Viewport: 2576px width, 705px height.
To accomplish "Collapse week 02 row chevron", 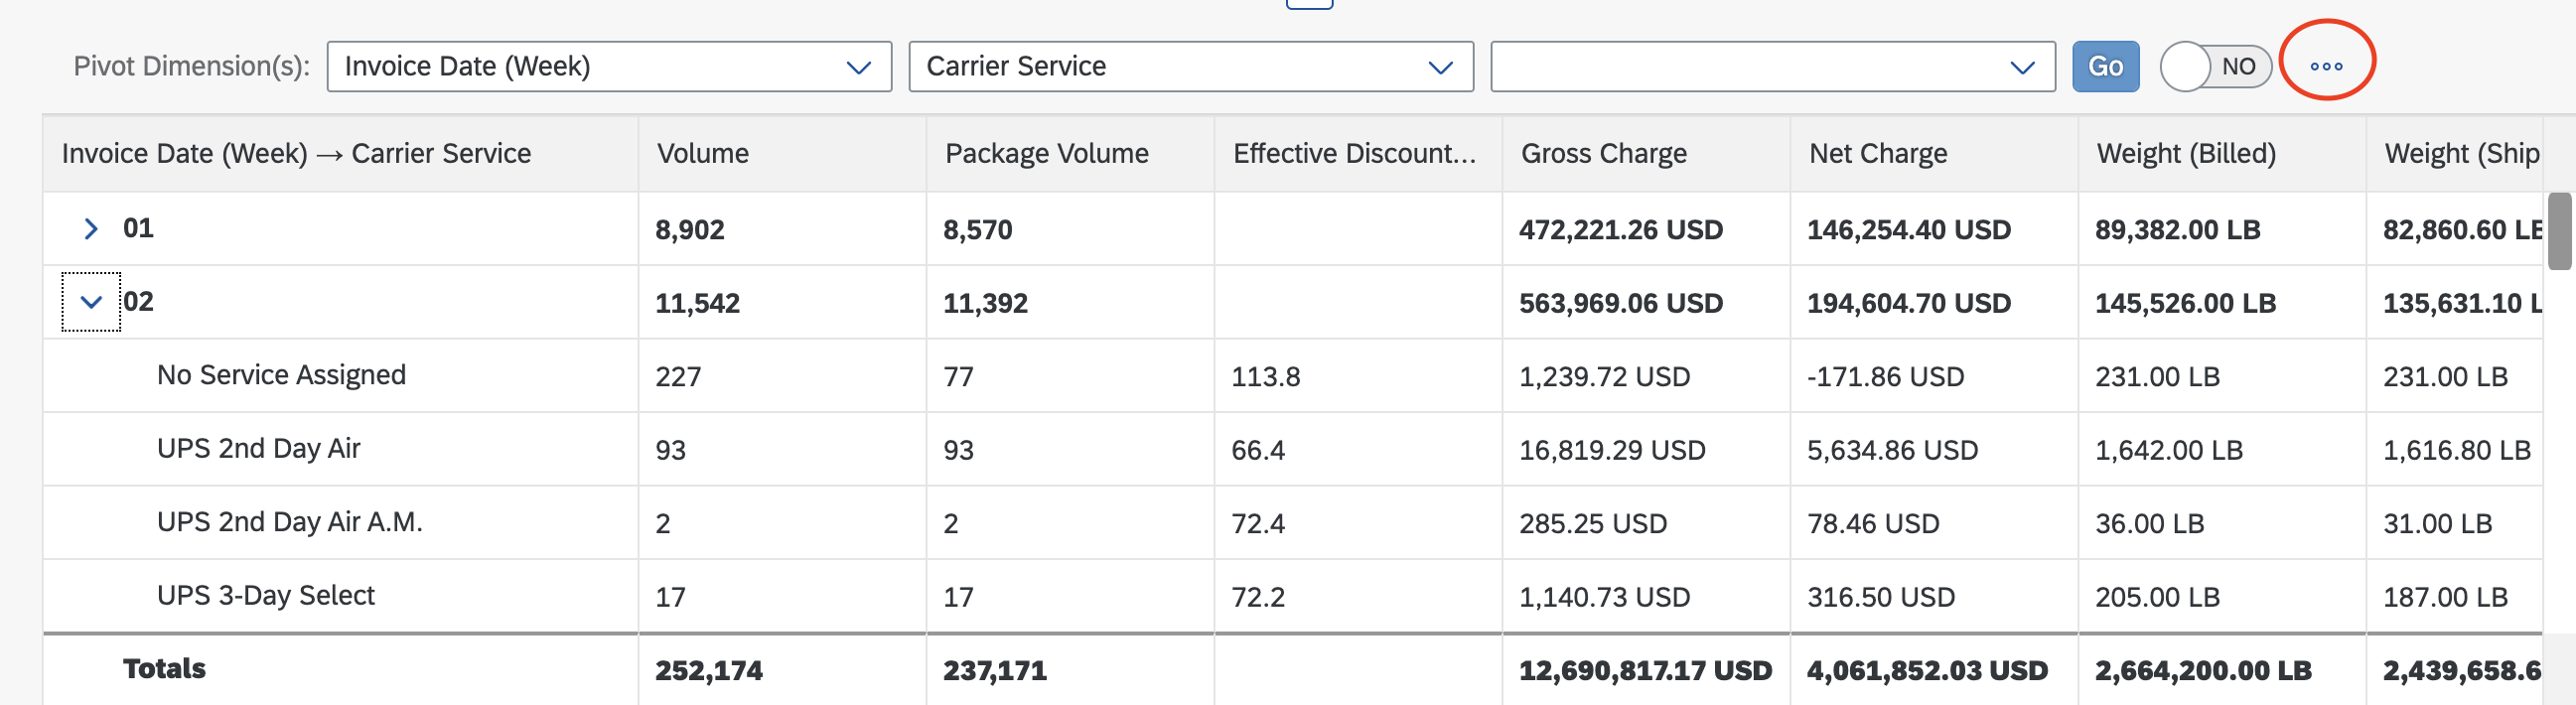I will point(91,302).
